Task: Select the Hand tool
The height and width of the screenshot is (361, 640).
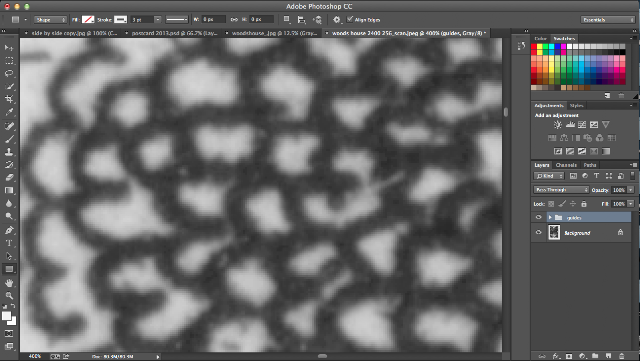Action: pyautogui.click(x=9, y=283)
